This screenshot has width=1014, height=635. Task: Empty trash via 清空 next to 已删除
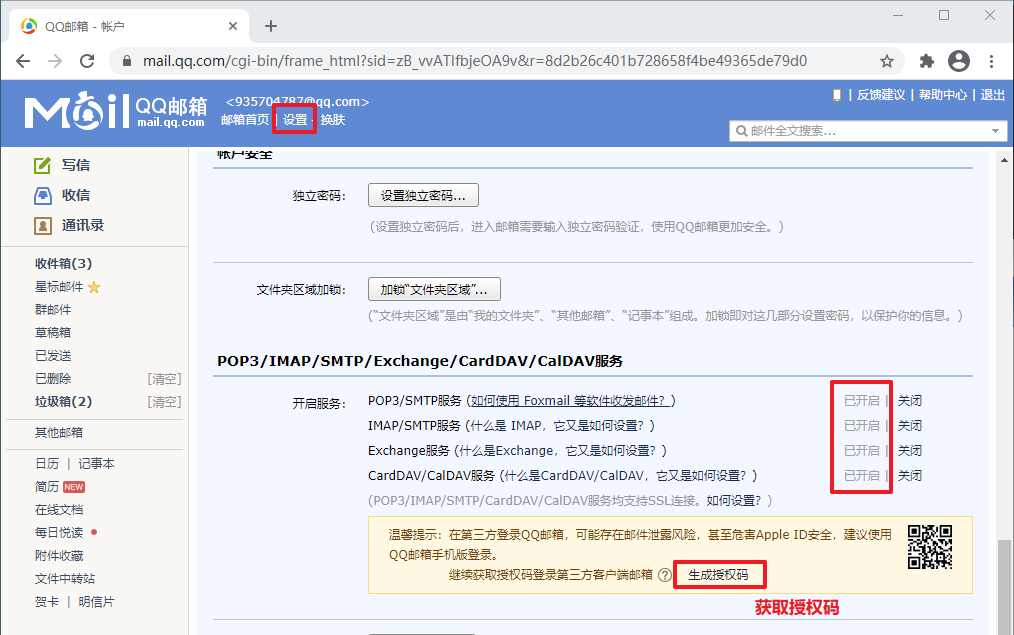(x=165, y=378)
